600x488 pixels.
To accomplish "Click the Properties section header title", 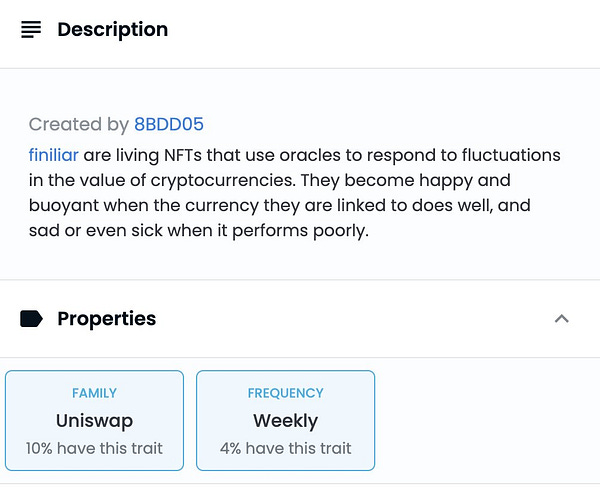I will pos(107,318).
